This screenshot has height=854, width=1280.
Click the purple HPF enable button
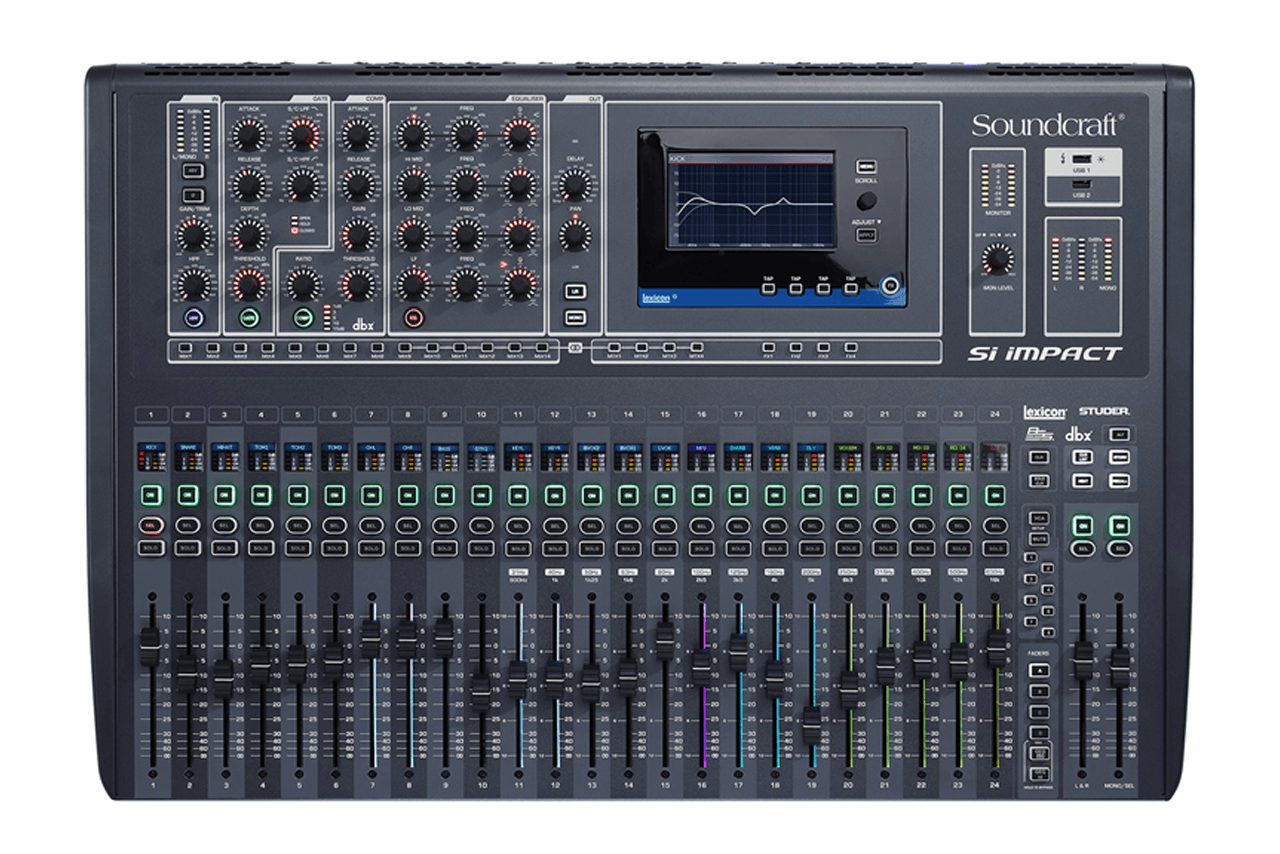(194, 318)
